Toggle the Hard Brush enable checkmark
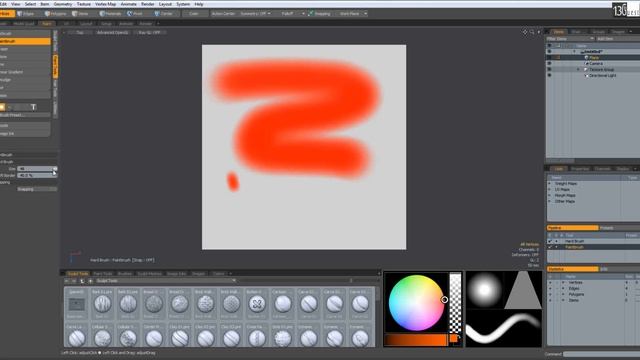Viewport: 640px width, 360px height. (x=550, y=241)
